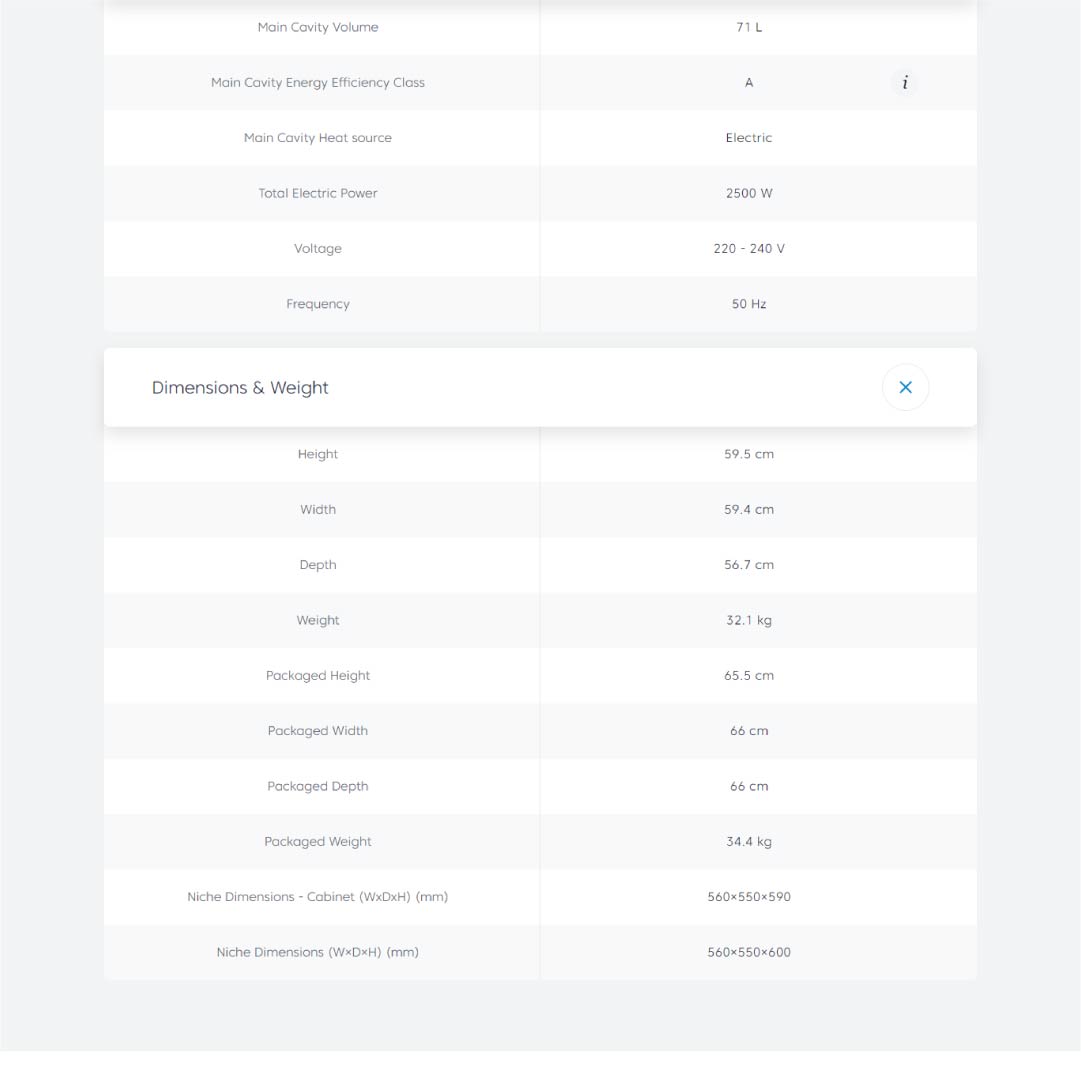Click the 50 Hz frequency value

(749, 304)
